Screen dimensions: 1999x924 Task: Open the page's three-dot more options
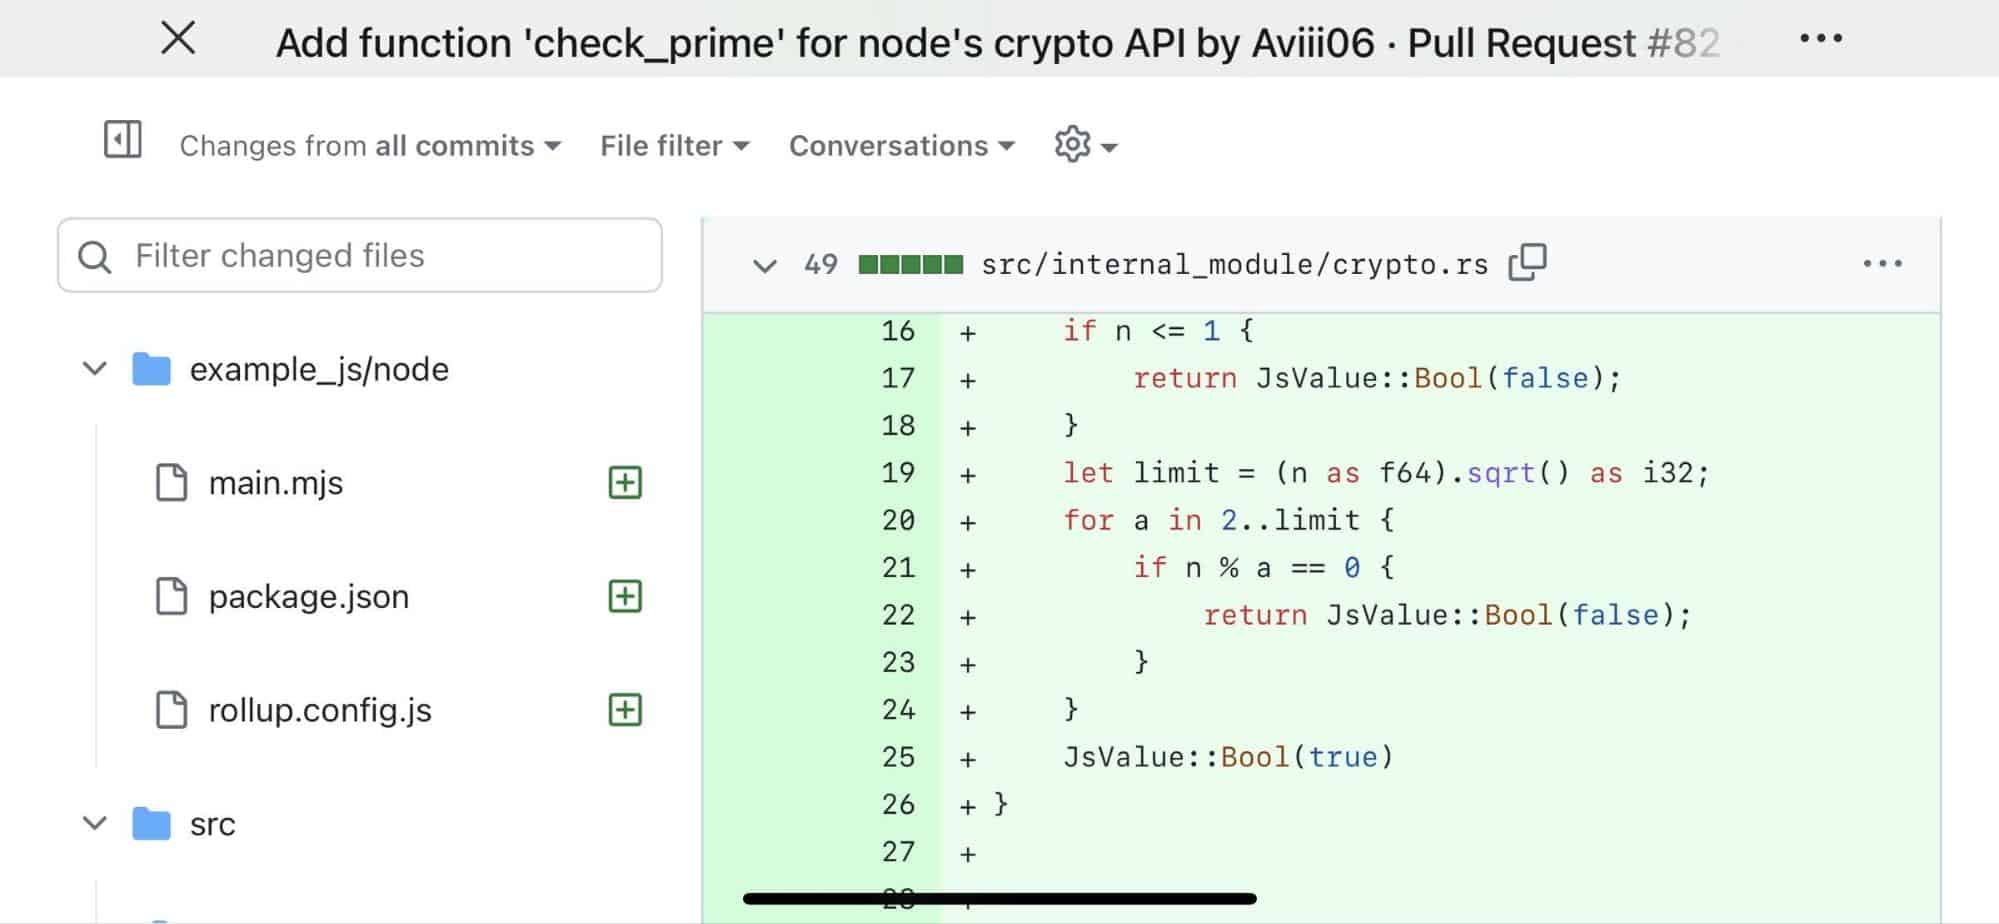1820,39
